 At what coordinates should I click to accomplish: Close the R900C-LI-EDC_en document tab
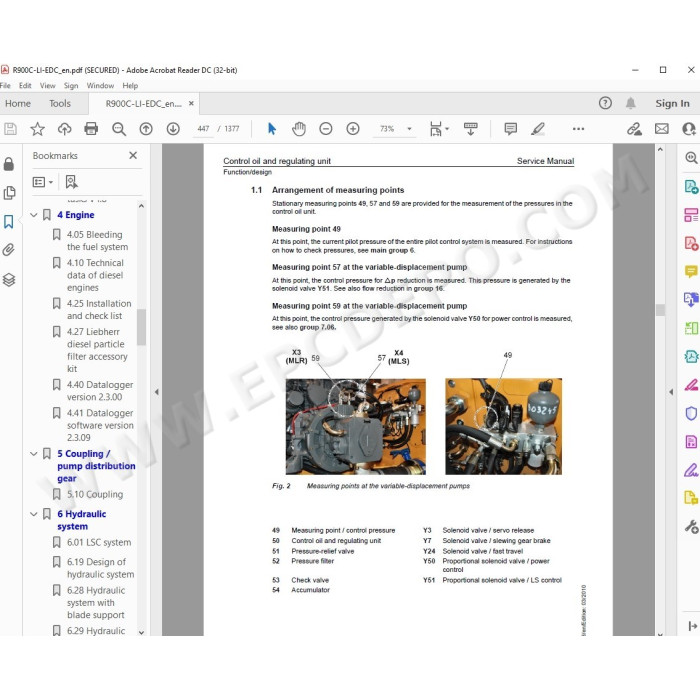click(191, 103)
